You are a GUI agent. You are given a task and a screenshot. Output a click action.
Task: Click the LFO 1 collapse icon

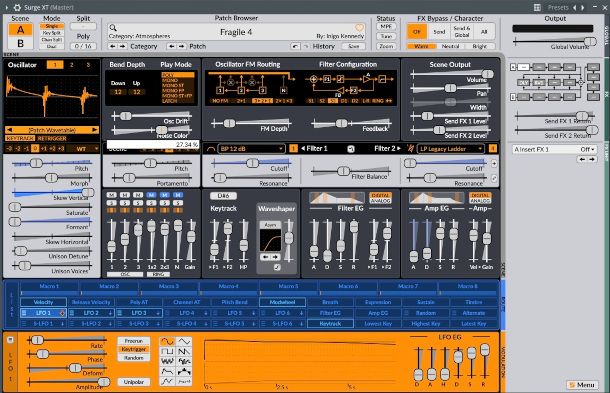10,340
